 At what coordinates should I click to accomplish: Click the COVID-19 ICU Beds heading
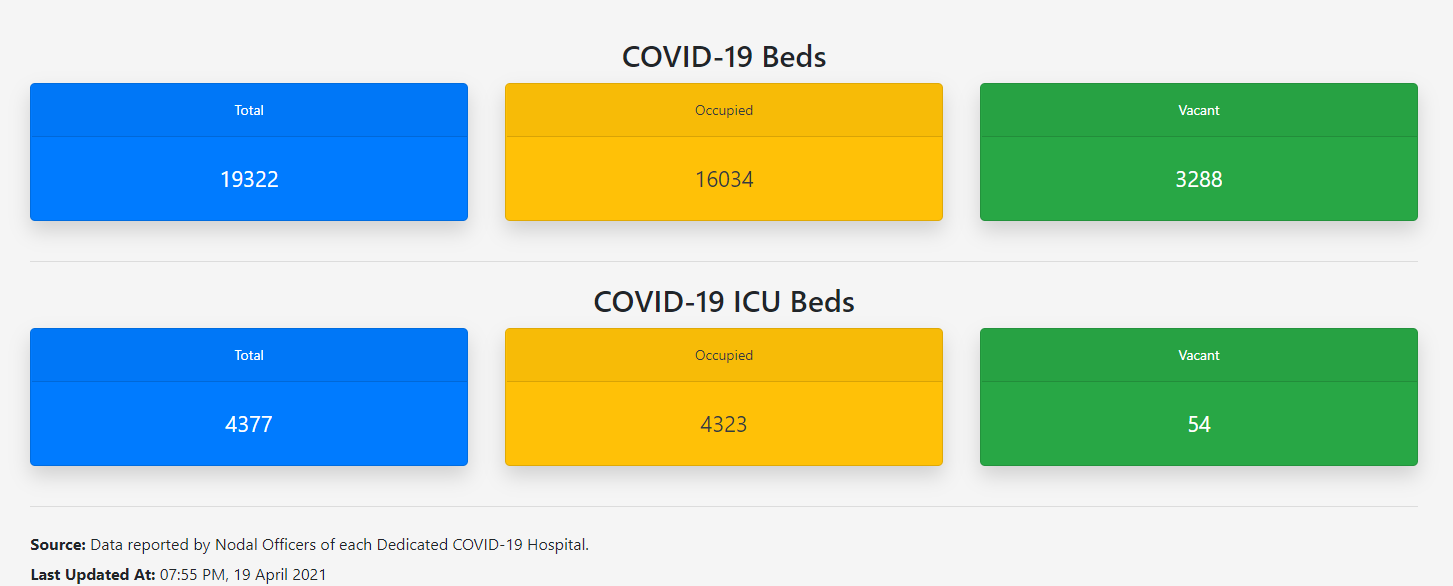tap(724, 302)
